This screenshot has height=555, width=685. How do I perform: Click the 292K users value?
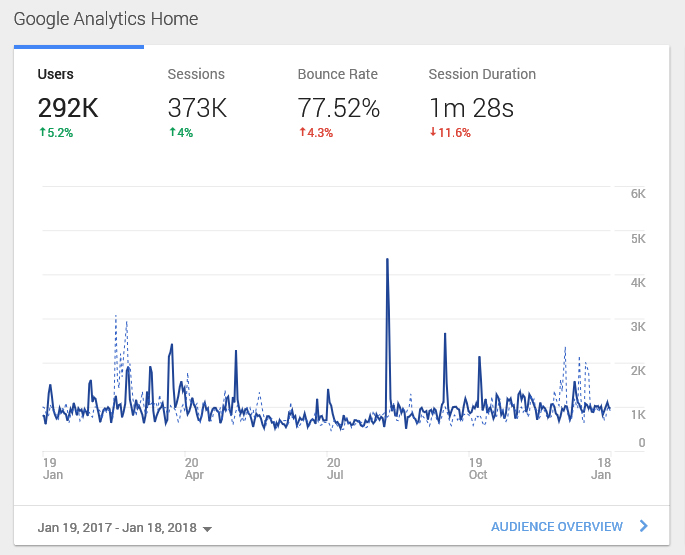[x=68, y=108]
